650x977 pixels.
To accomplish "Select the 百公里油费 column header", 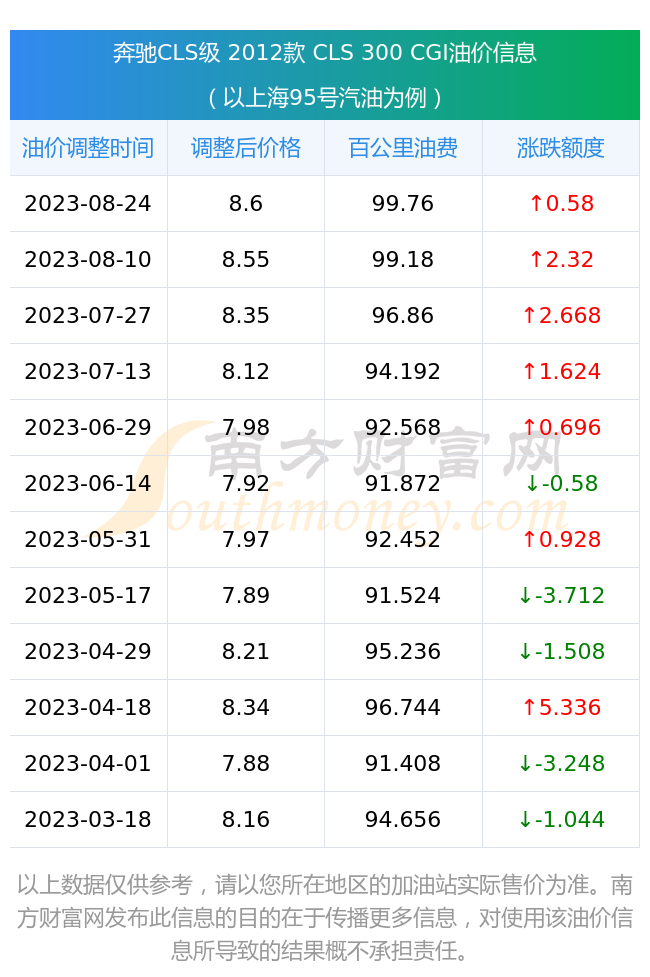I will coord(403,148).
